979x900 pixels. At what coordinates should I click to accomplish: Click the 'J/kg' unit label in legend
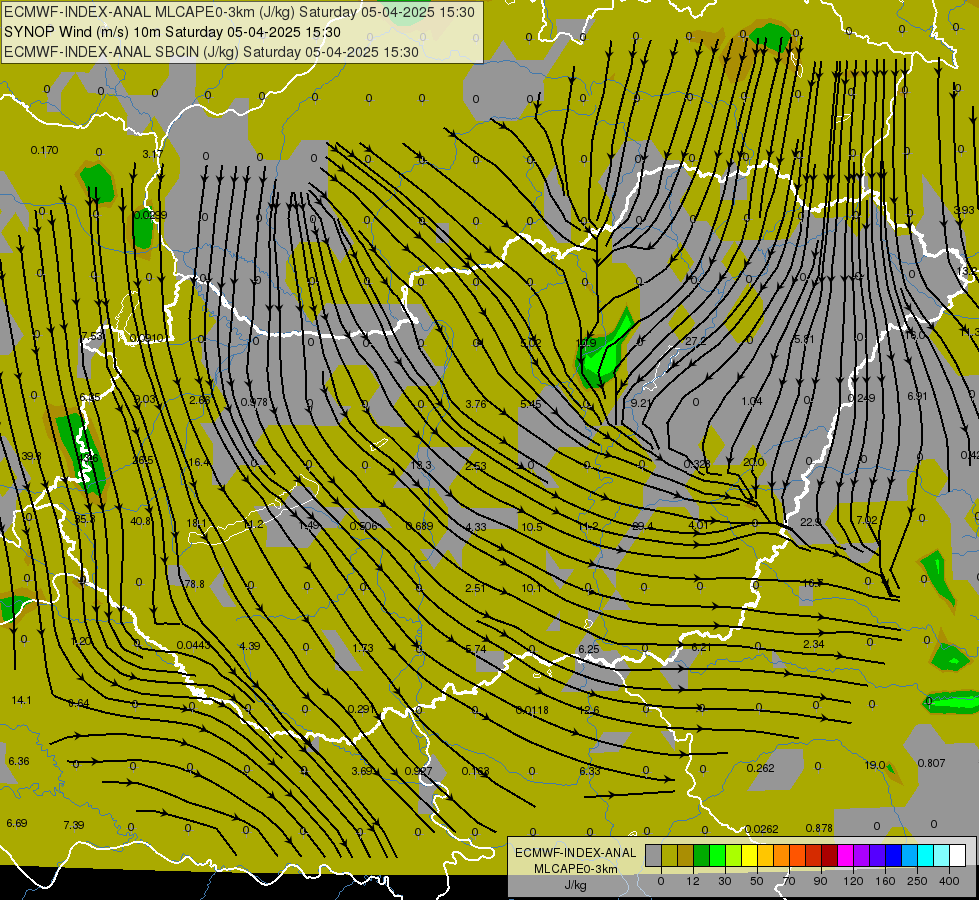575,885
